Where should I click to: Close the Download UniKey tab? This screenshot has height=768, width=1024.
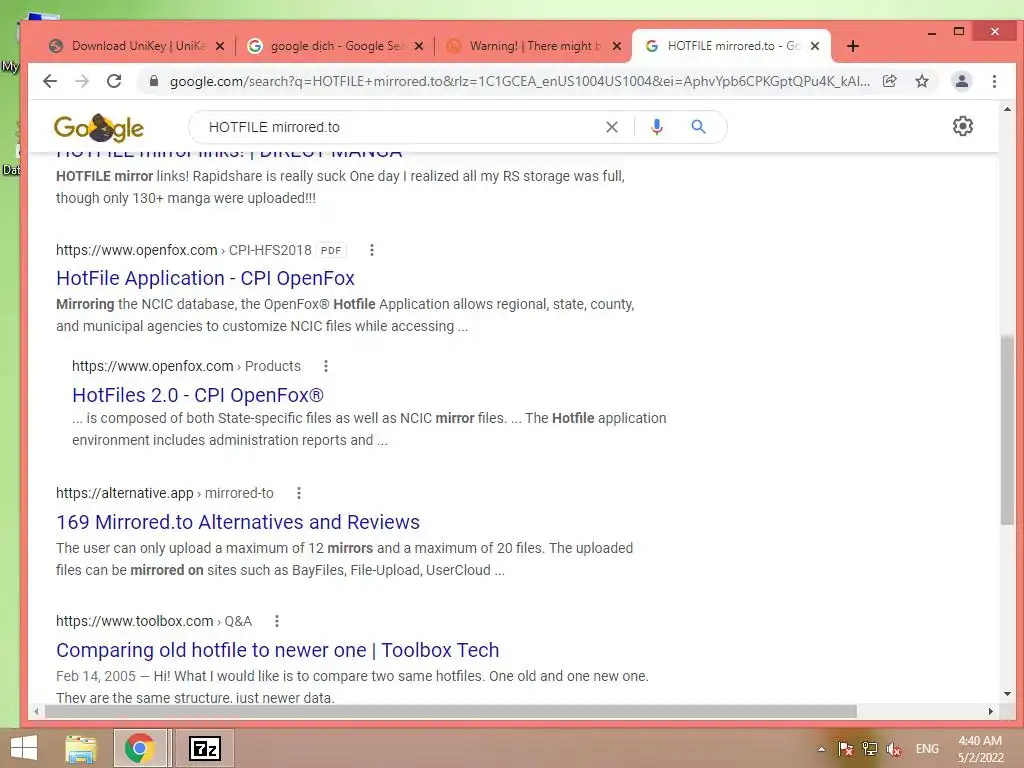[x=220, y=46]
